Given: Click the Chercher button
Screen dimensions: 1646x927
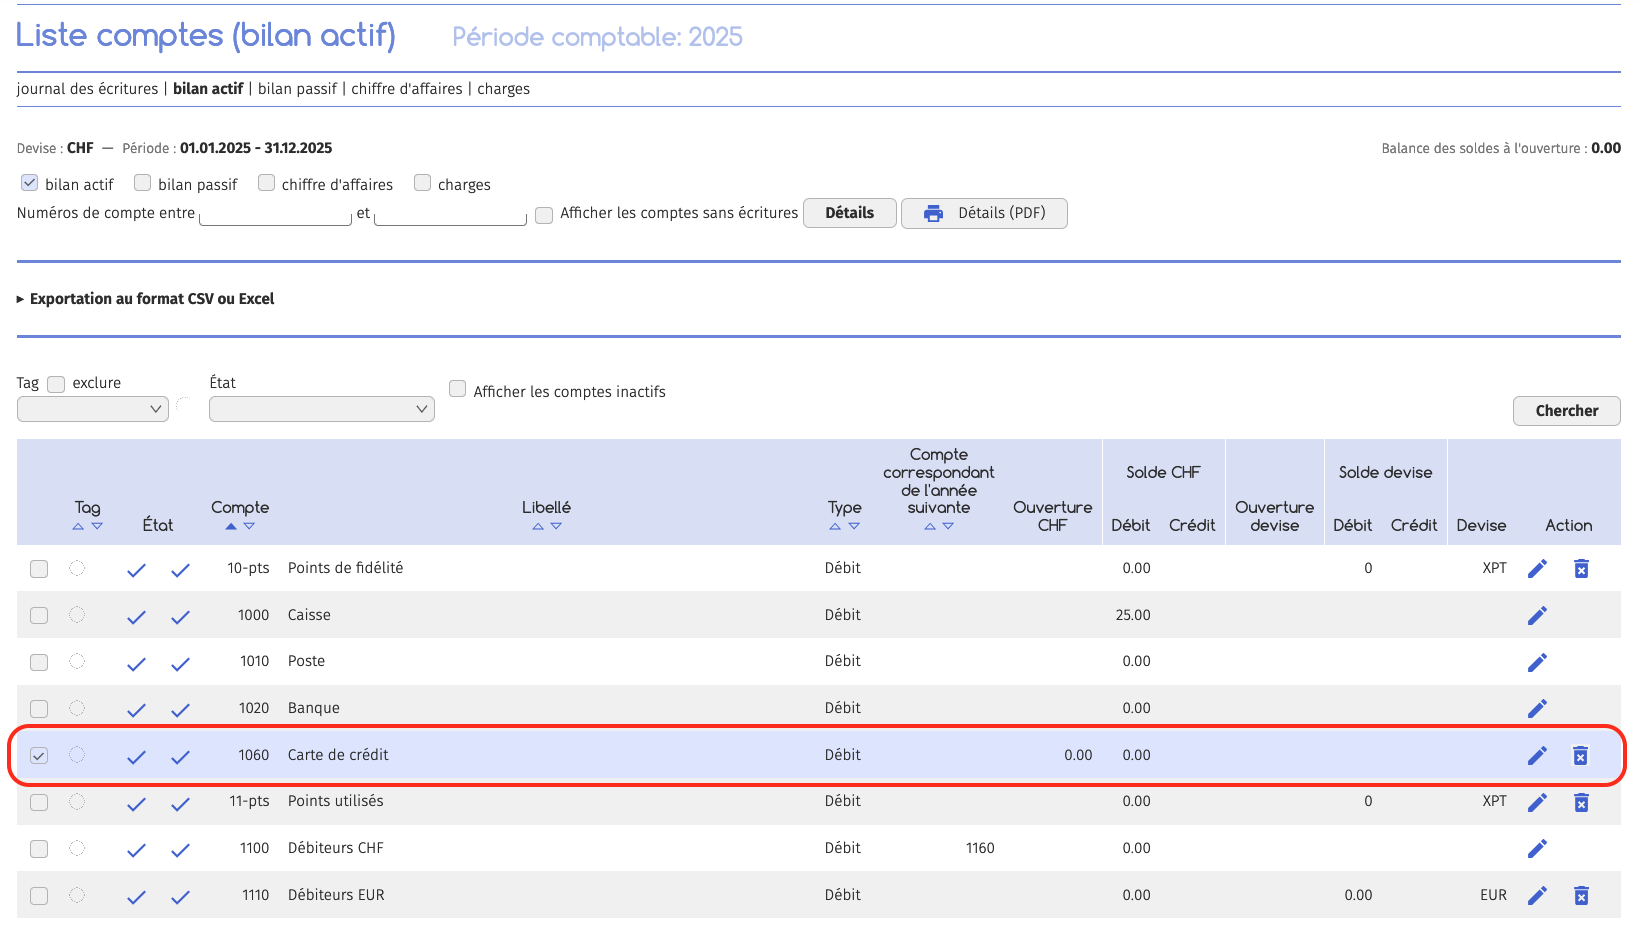Looking at the screenshot, I should point(1566,411).
